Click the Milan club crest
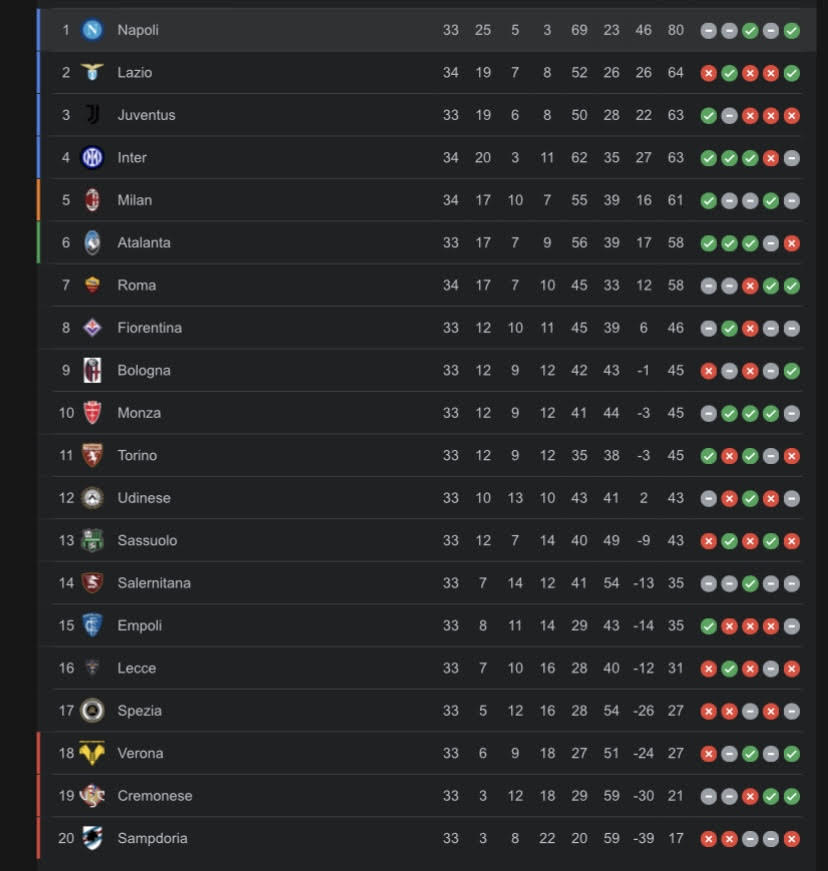The width and height of the screenshot is (828, 871). click(x=92, y=200)
